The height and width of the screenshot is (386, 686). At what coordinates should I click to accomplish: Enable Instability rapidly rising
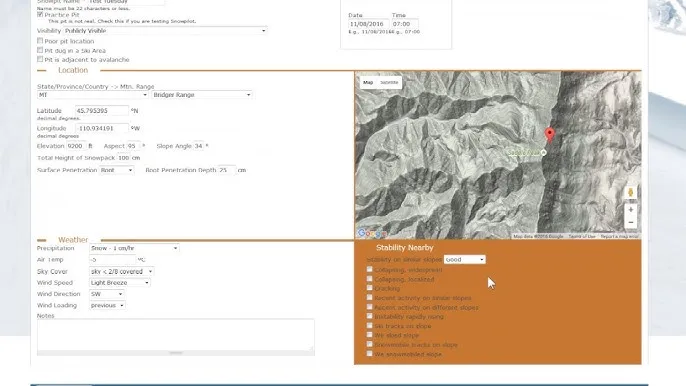(369, 316)
